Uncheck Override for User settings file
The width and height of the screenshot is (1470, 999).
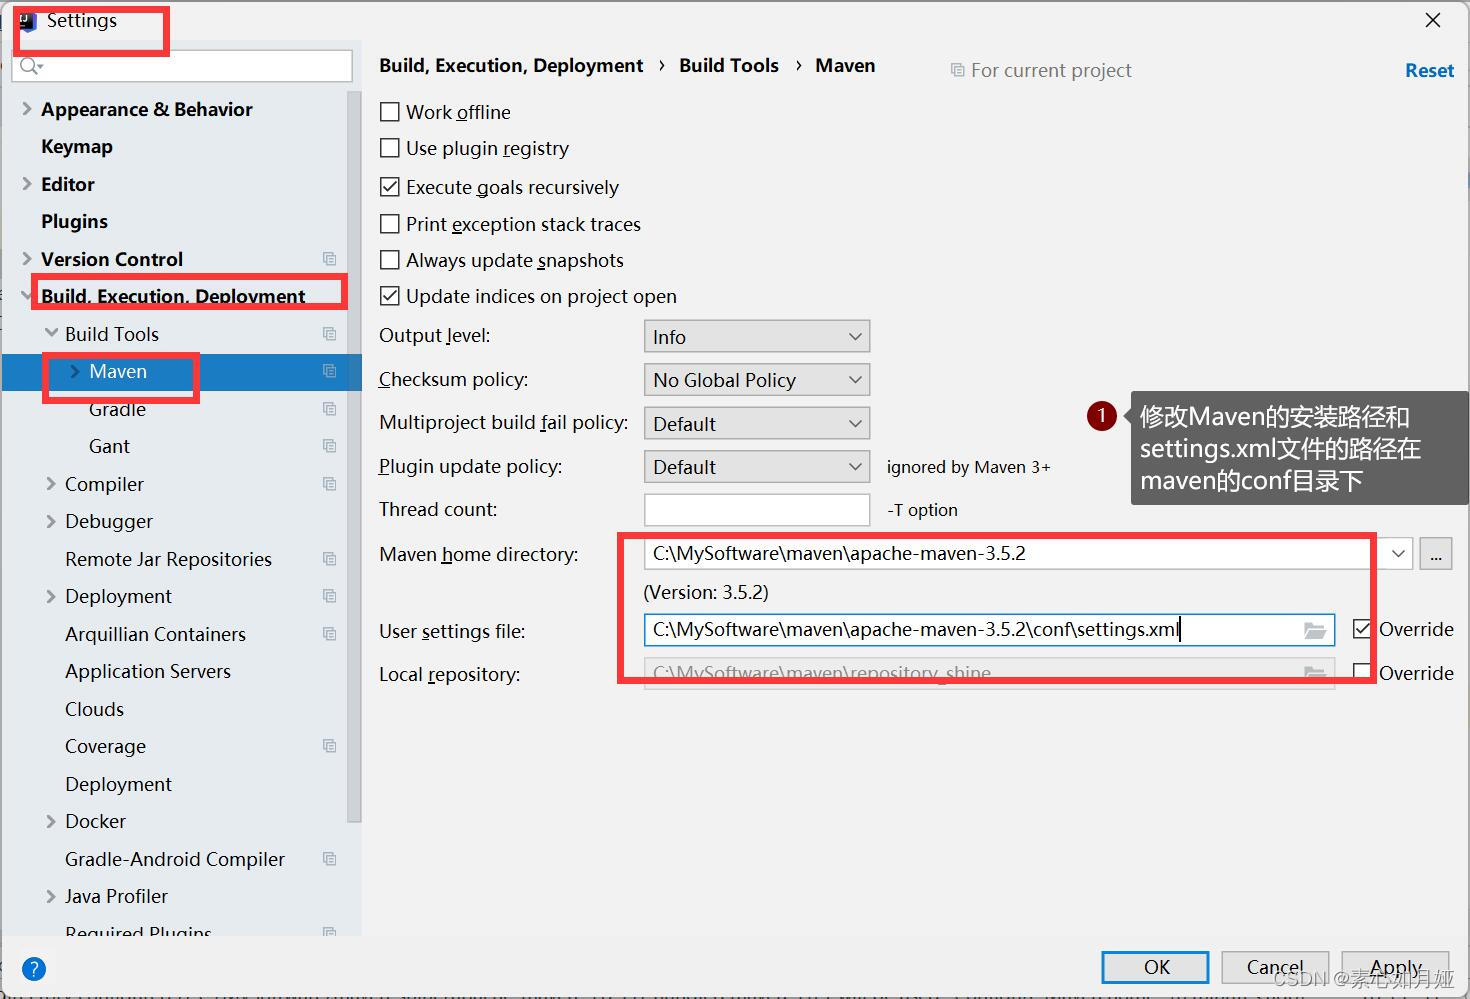(x=1362, y=629)
